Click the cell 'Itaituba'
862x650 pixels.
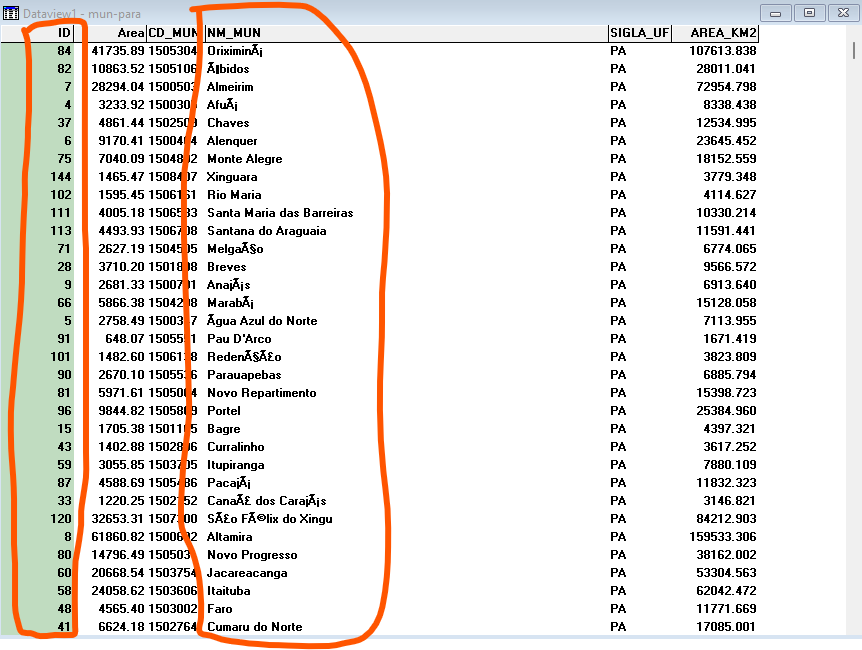(x=229, y=591)
